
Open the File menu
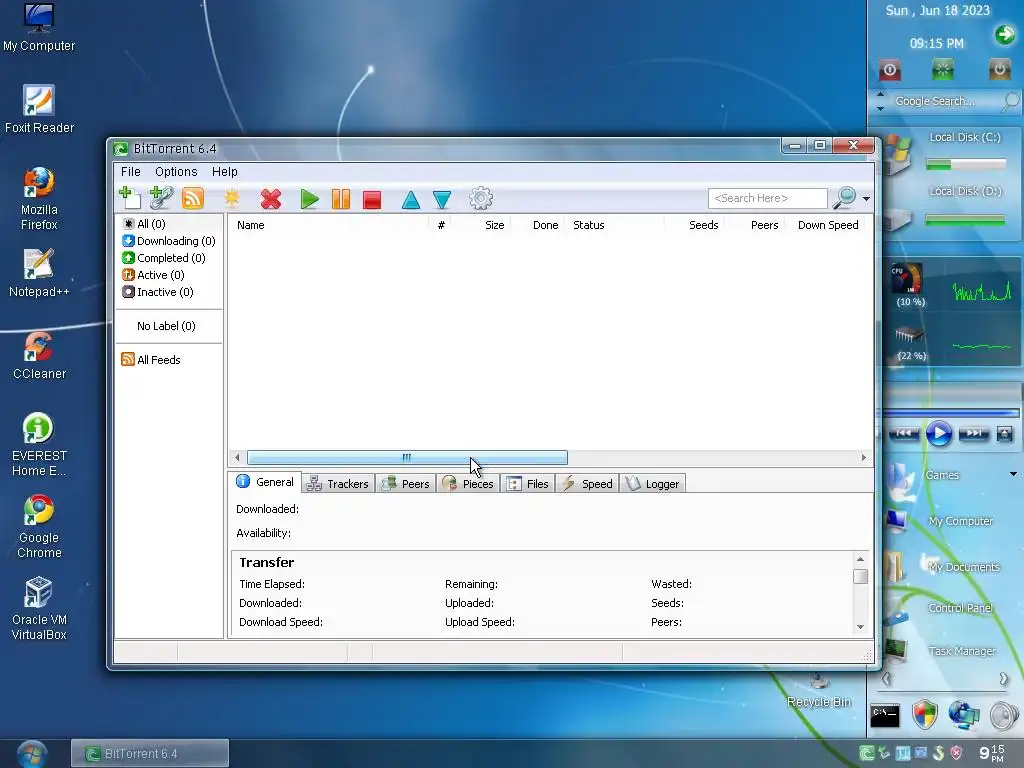(x=131, y=171)
